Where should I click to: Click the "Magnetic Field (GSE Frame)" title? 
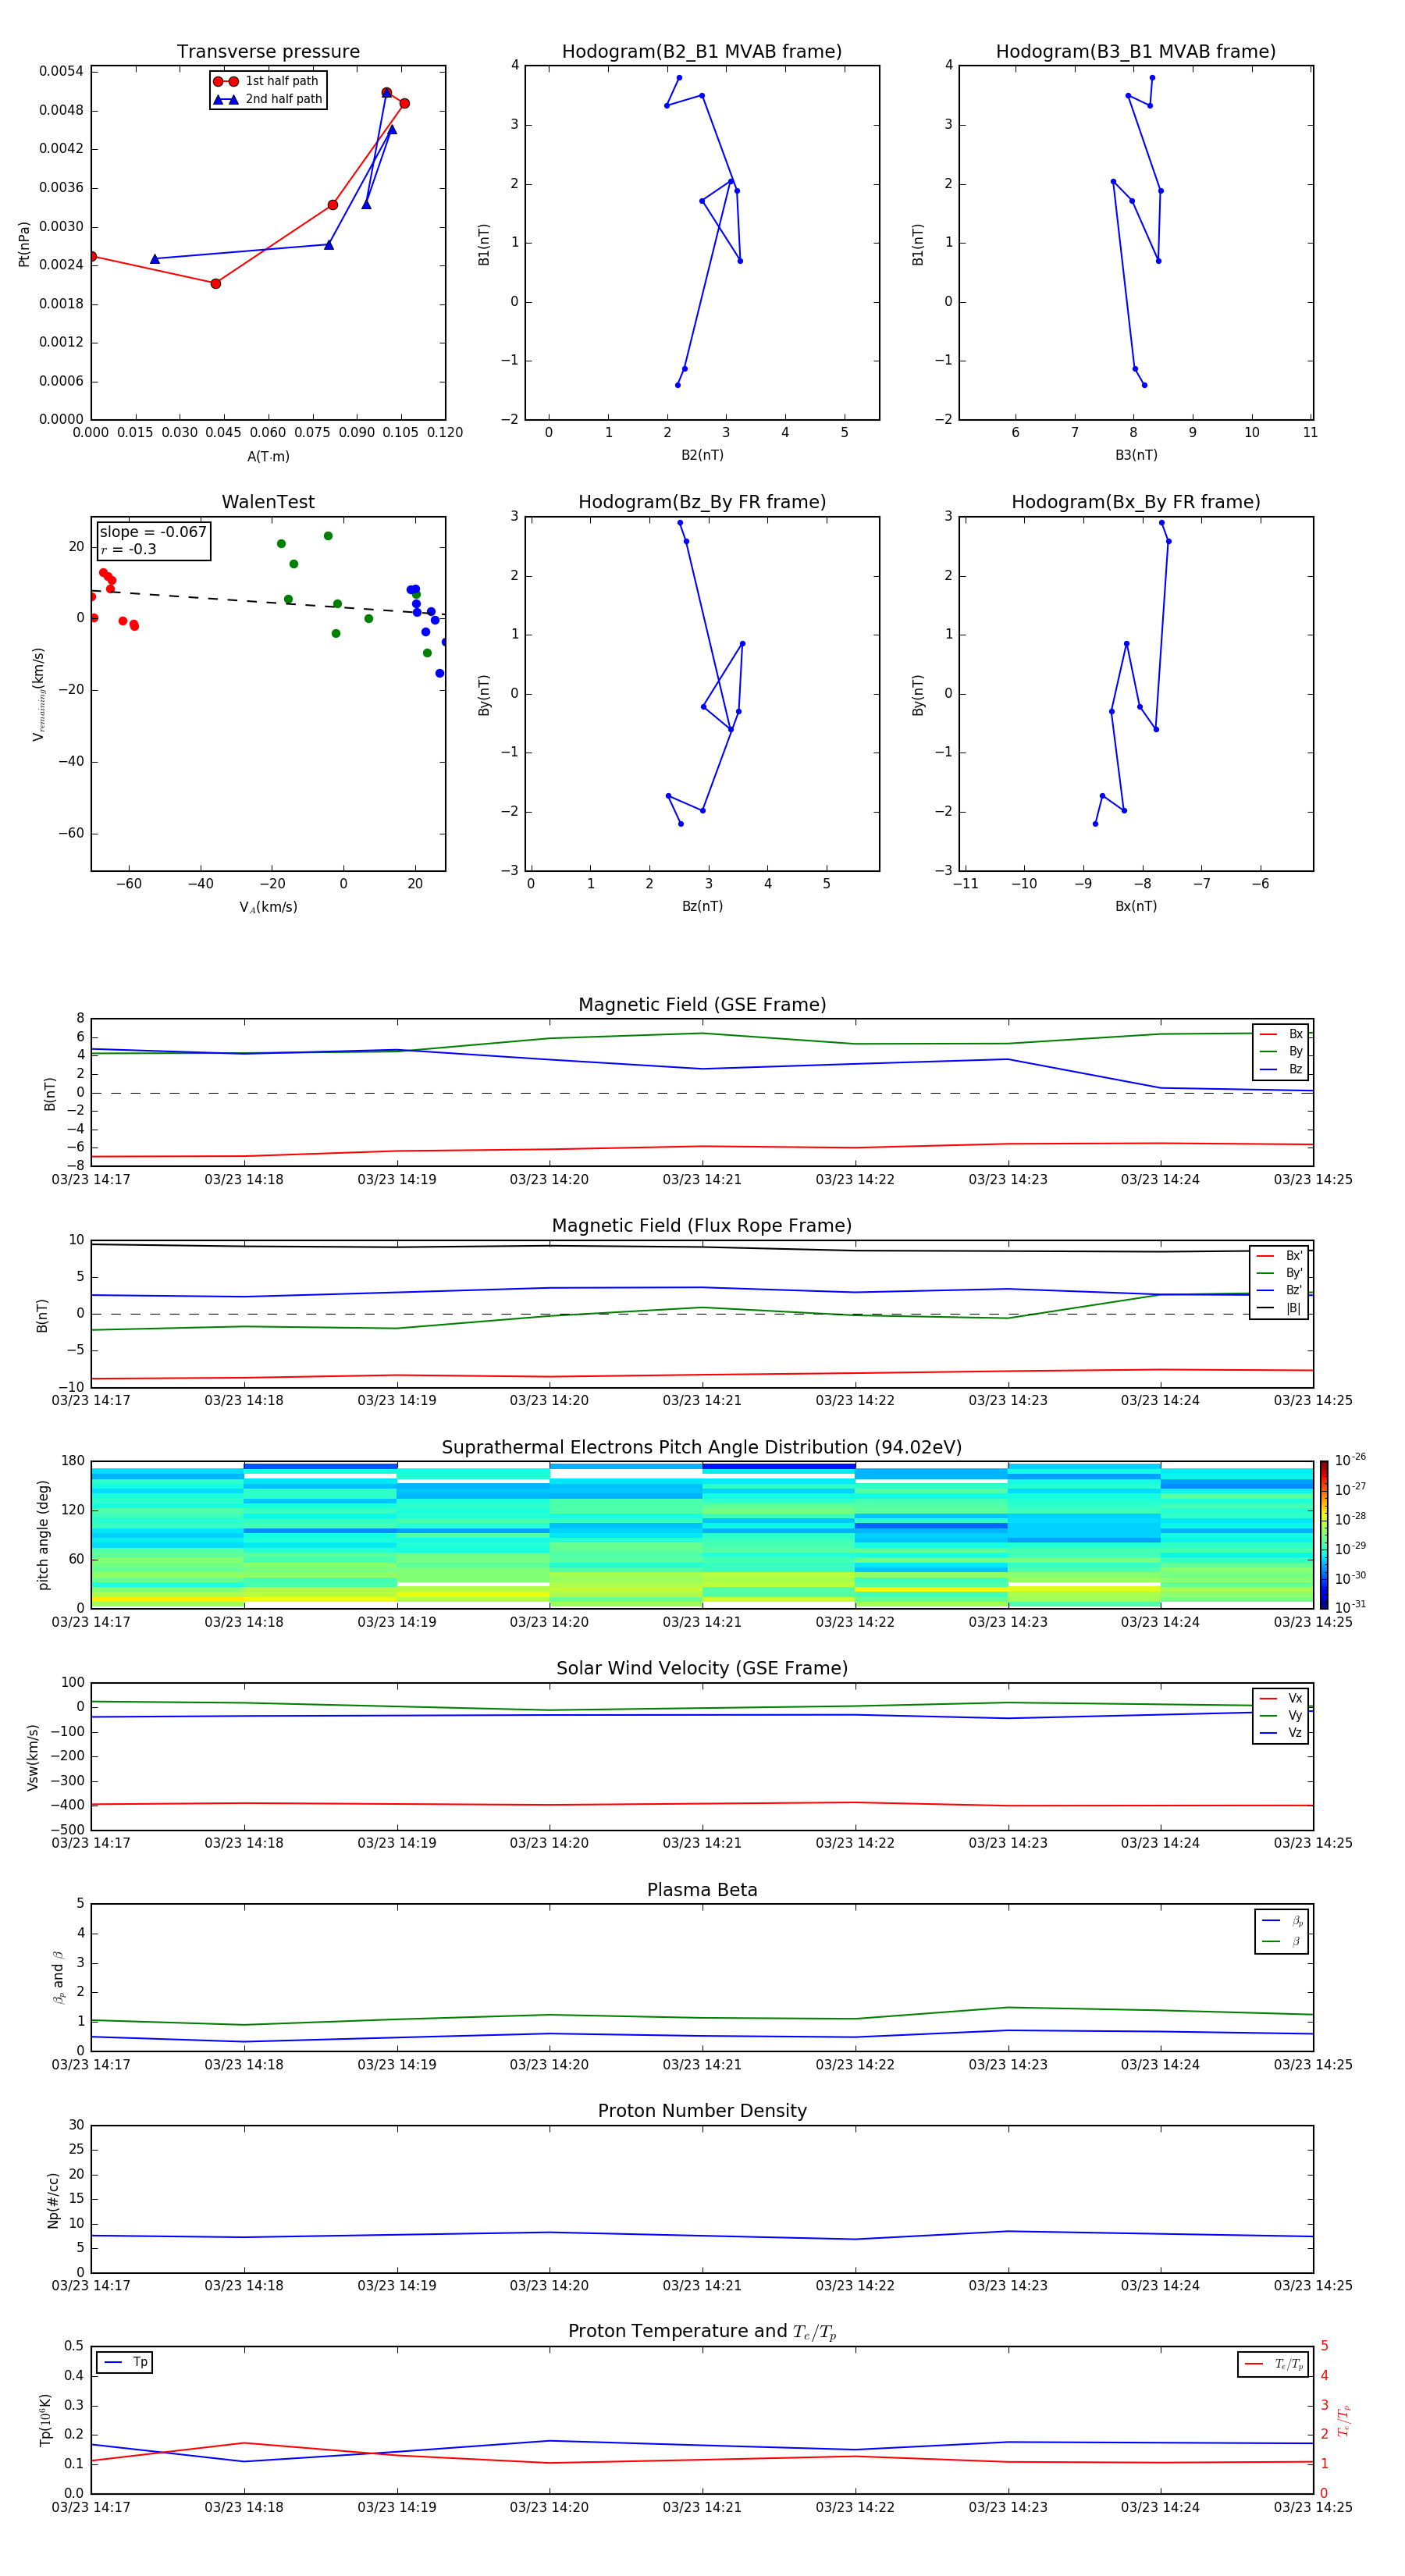702,1004
